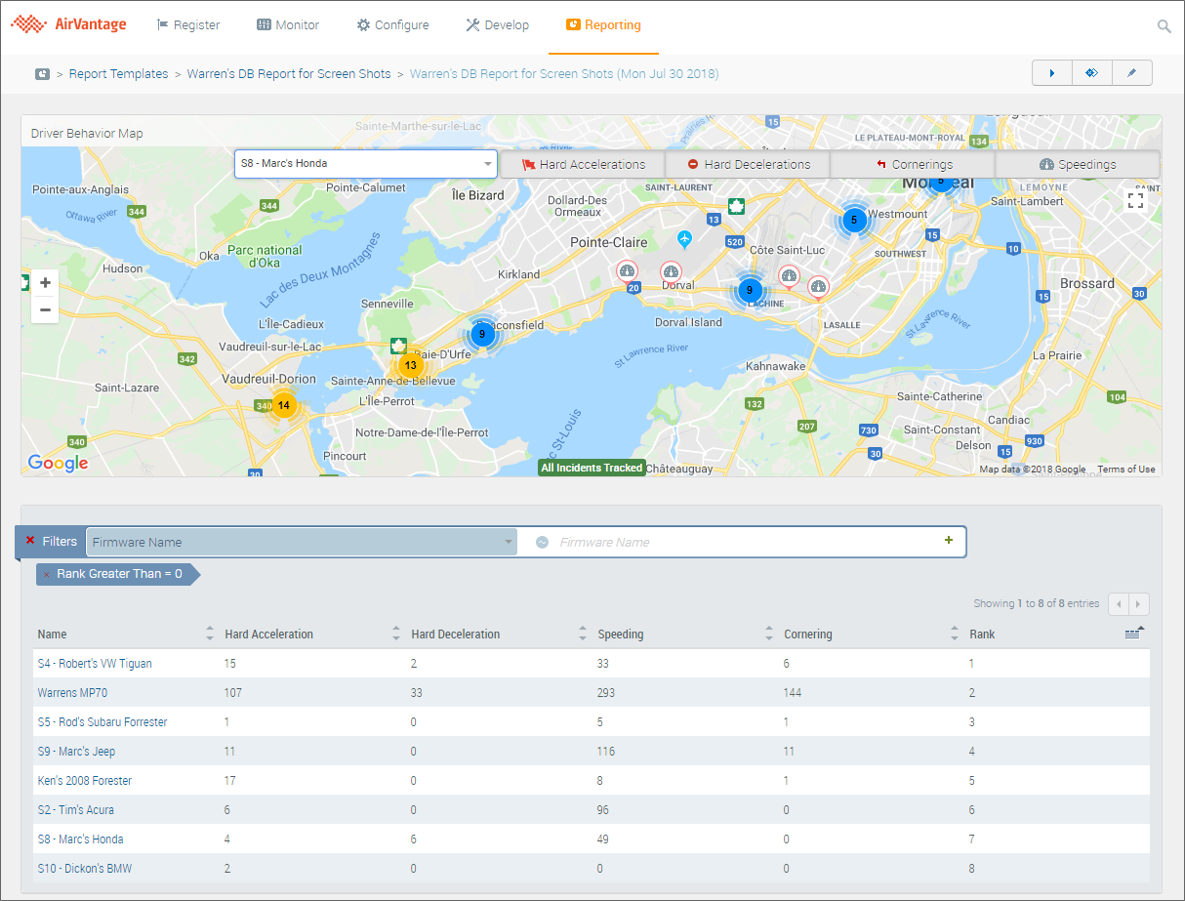This screenshot has height=901, width=1185.
Task: Click the home icon in breadcrumb
Action: click(x=42, y=74)
